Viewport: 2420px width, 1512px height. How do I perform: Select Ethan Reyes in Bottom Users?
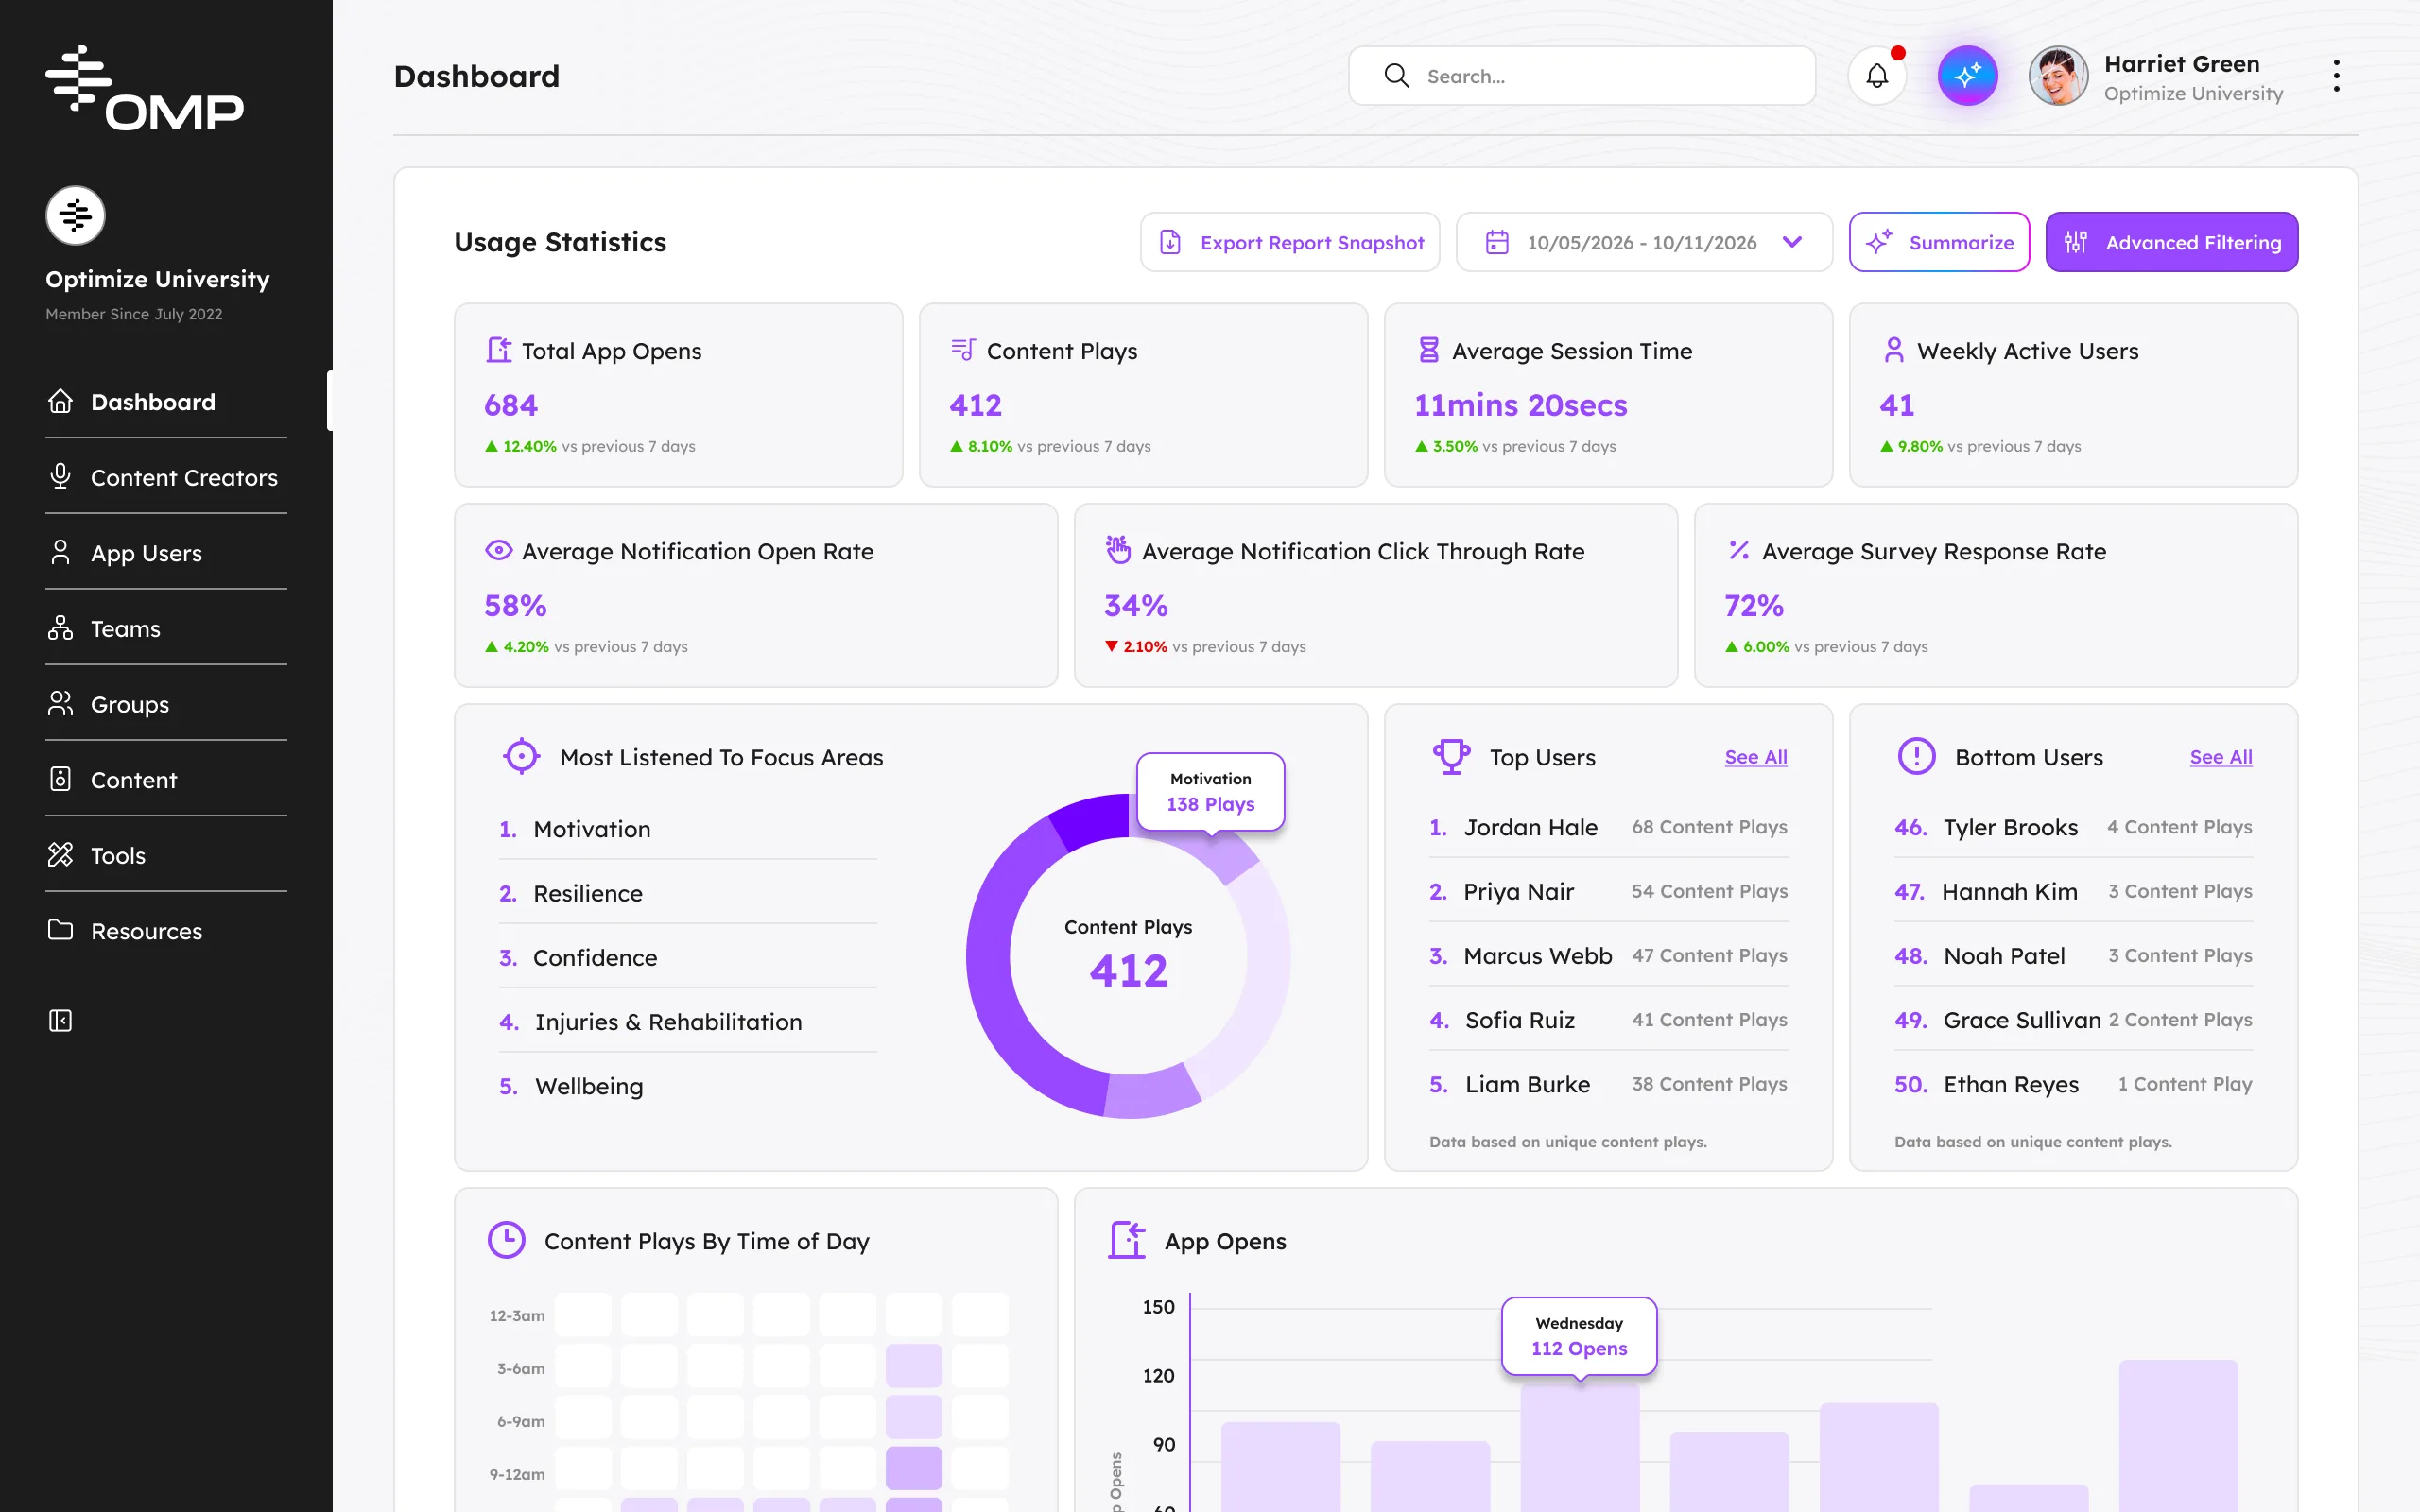click(2073, 1084)
